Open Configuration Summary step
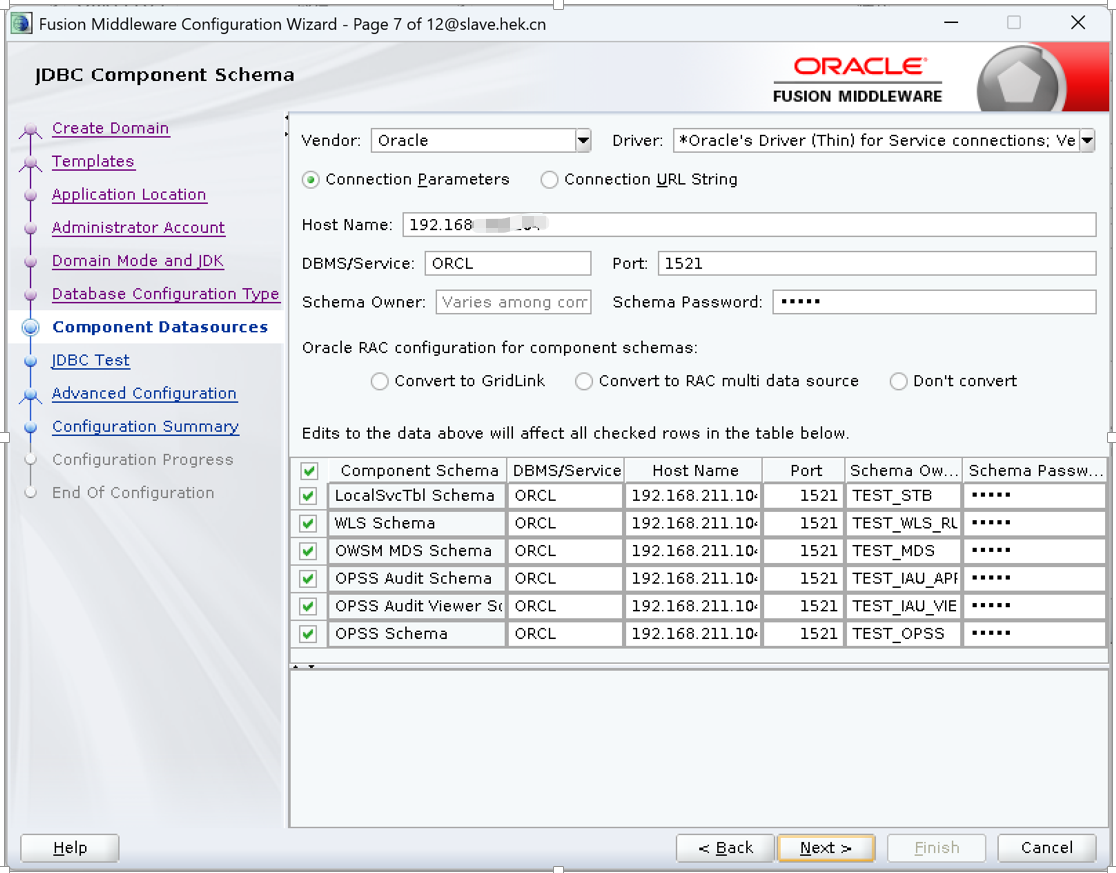Screen dimensions: 1116x873 coord(145,426)
